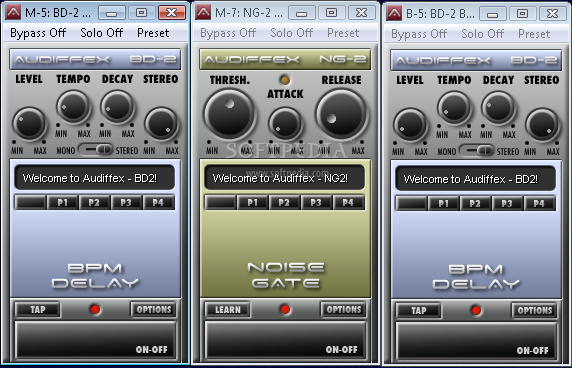
Task: Select preset P1 in M-5 BD-2 window
Action: (x=62, y=202)
